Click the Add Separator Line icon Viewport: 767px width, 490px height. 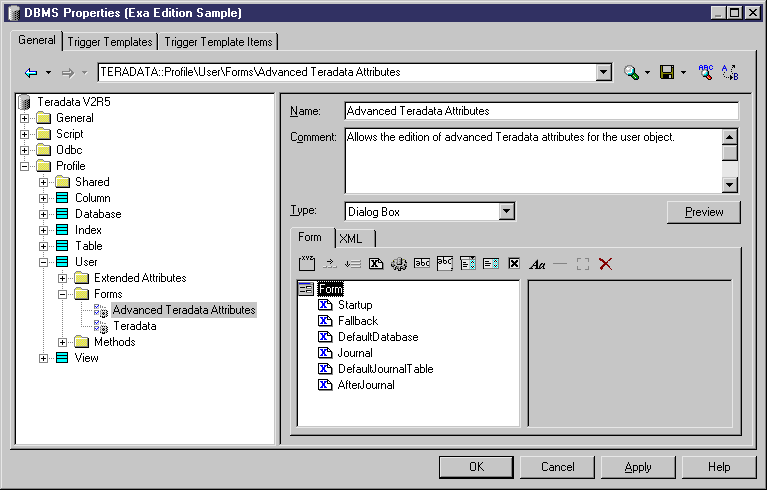[x=560, y=264]
